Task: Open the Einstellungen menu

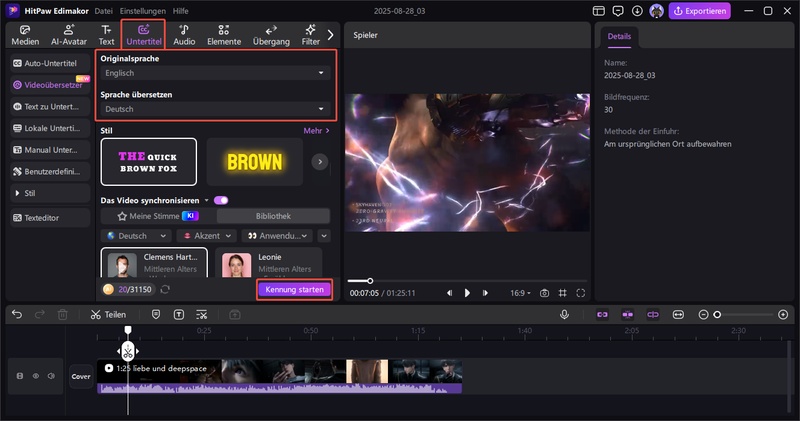Action: point(142,11)
